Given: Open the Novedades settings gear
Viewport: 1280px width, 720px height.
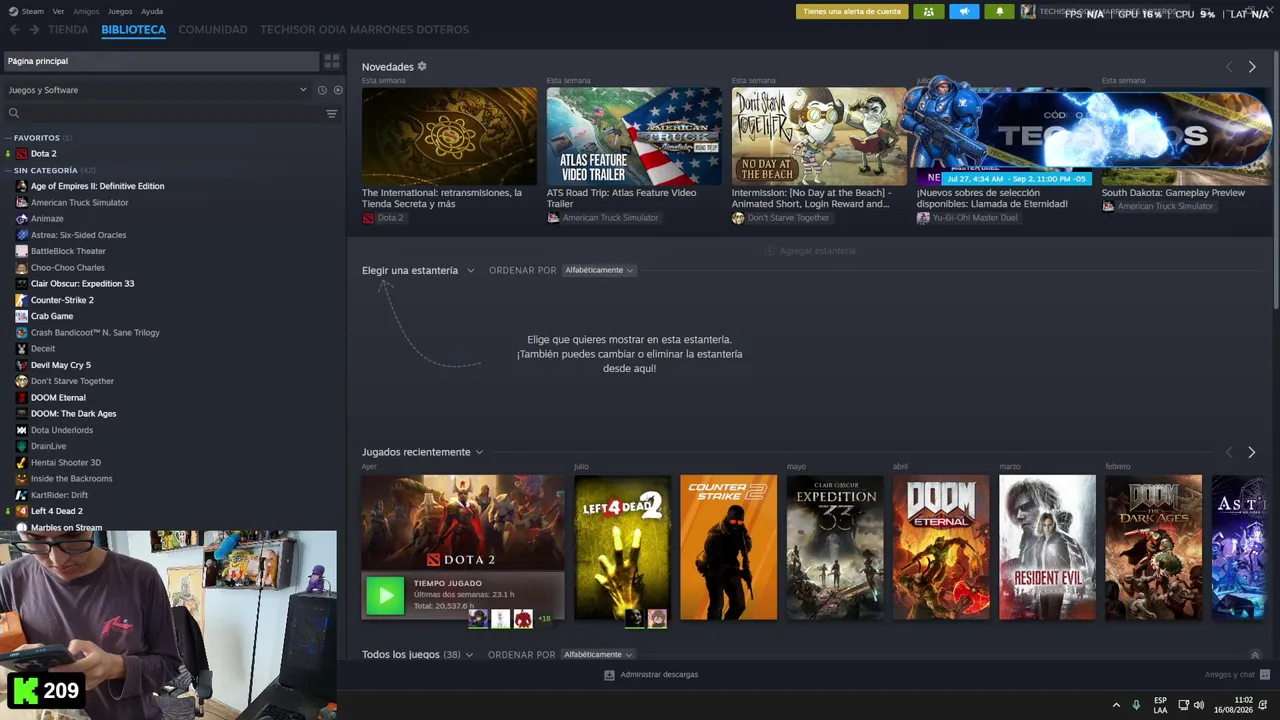Looking at the screenshot, I should (x=422, y=66).
